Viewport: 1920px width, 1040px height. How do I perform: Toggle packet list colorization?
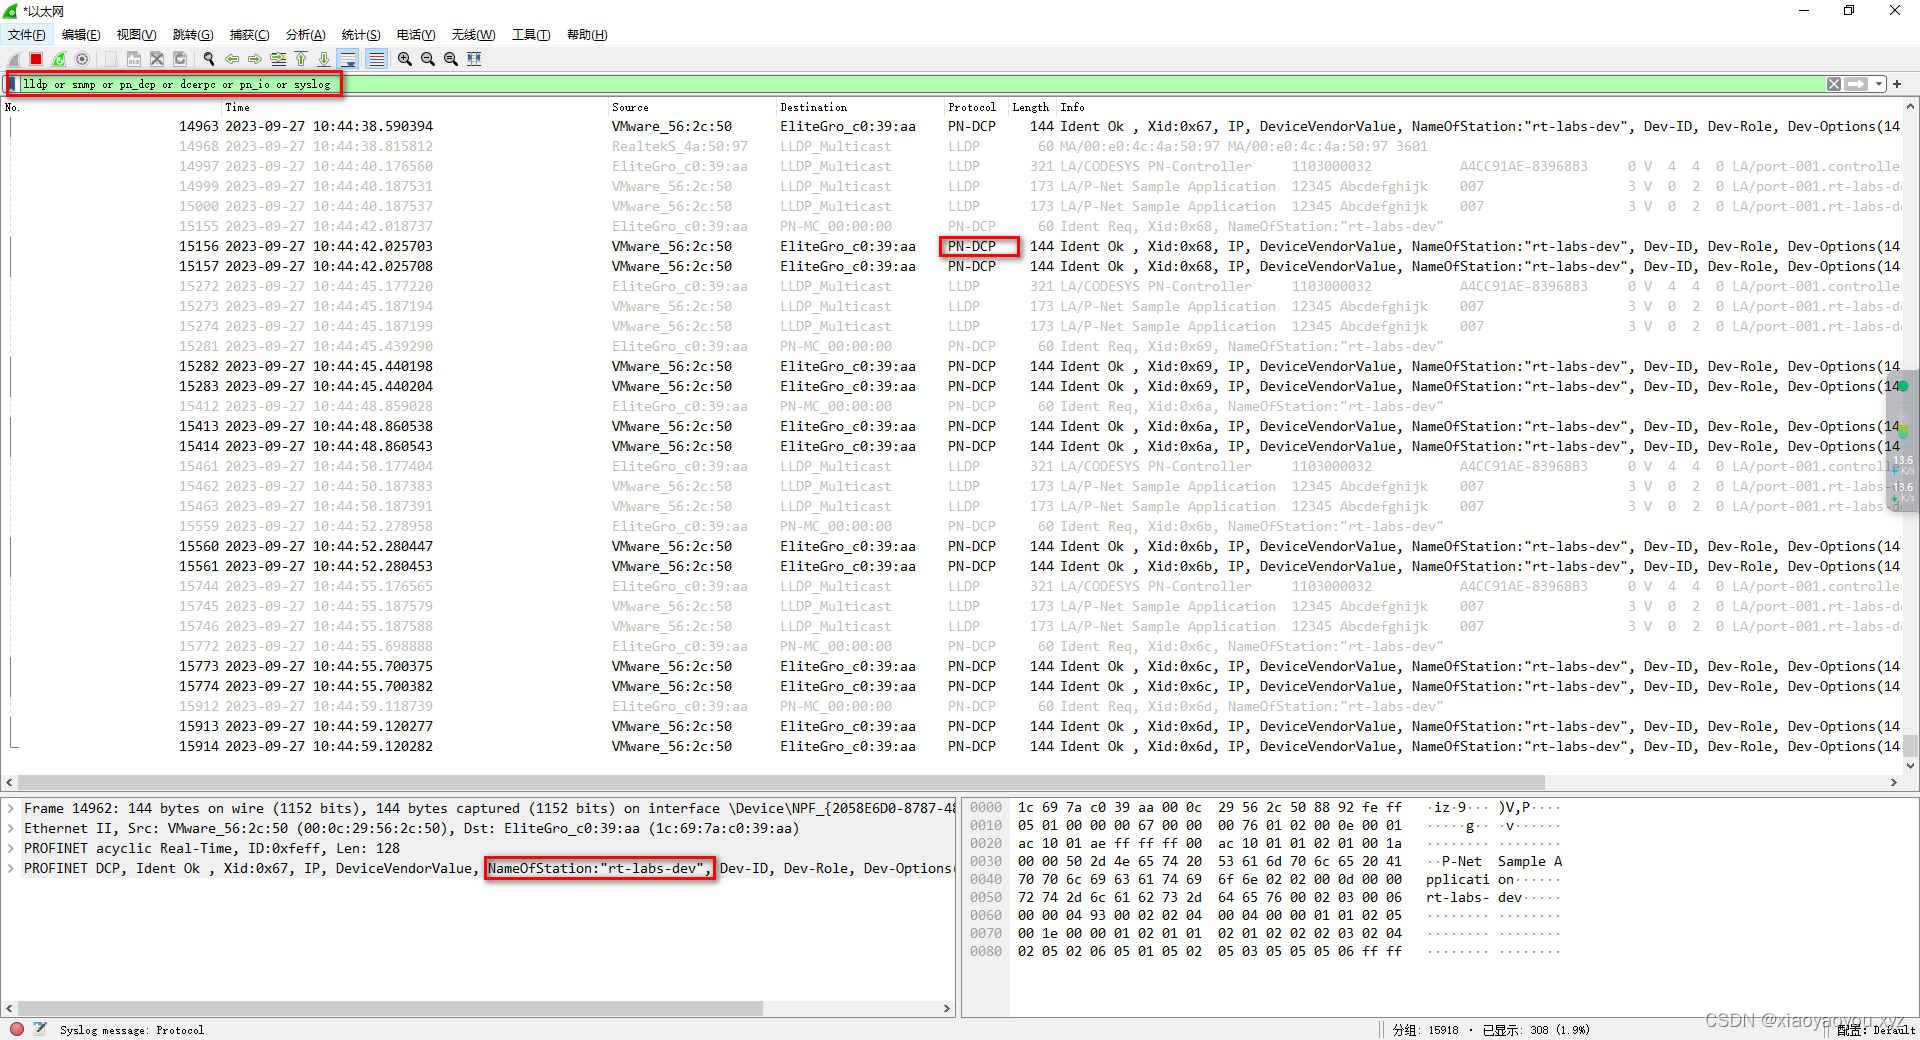click(x=376, y=59)
